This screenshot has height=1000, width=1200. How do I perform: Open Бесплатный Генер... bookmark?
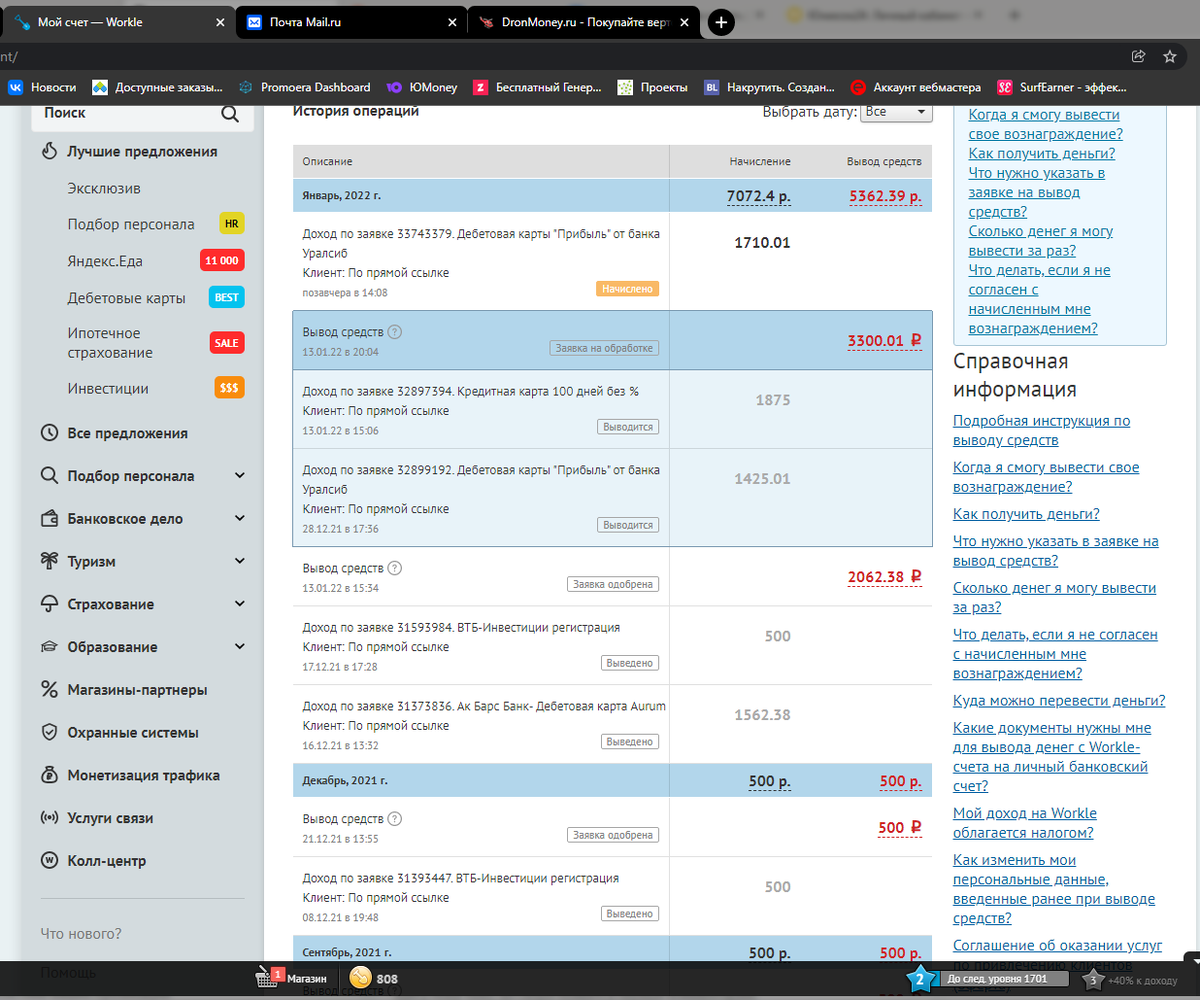(x=537, y=87)
